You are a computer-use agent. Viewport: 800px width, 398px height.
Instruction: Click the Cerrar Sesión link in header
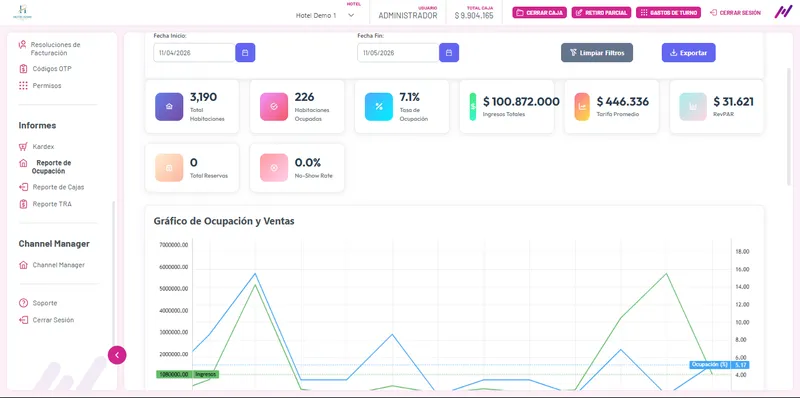pyautogui.click(x=735, y=13)
